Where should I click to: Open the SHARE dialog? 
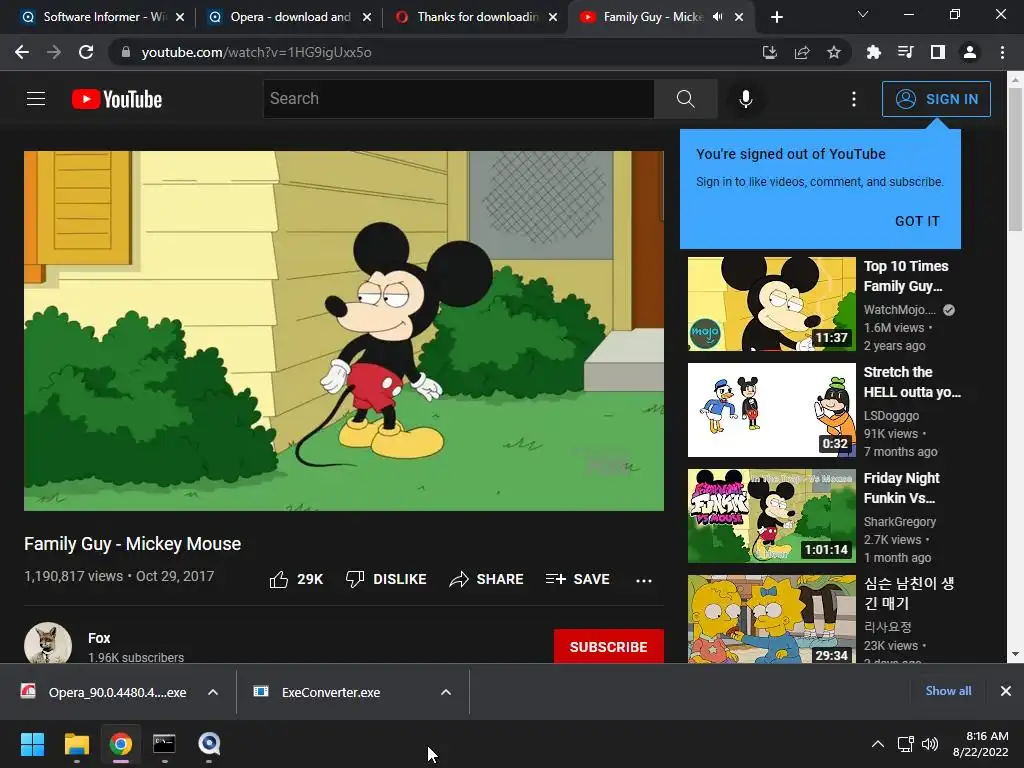pyautogui.click(x=487, y=579)
